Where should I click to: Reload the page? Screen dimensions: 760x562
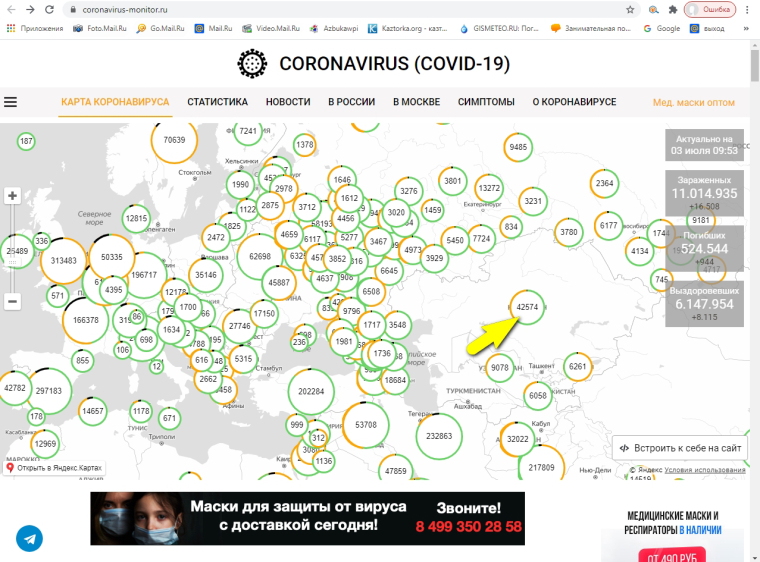click(x=51, y=9)
